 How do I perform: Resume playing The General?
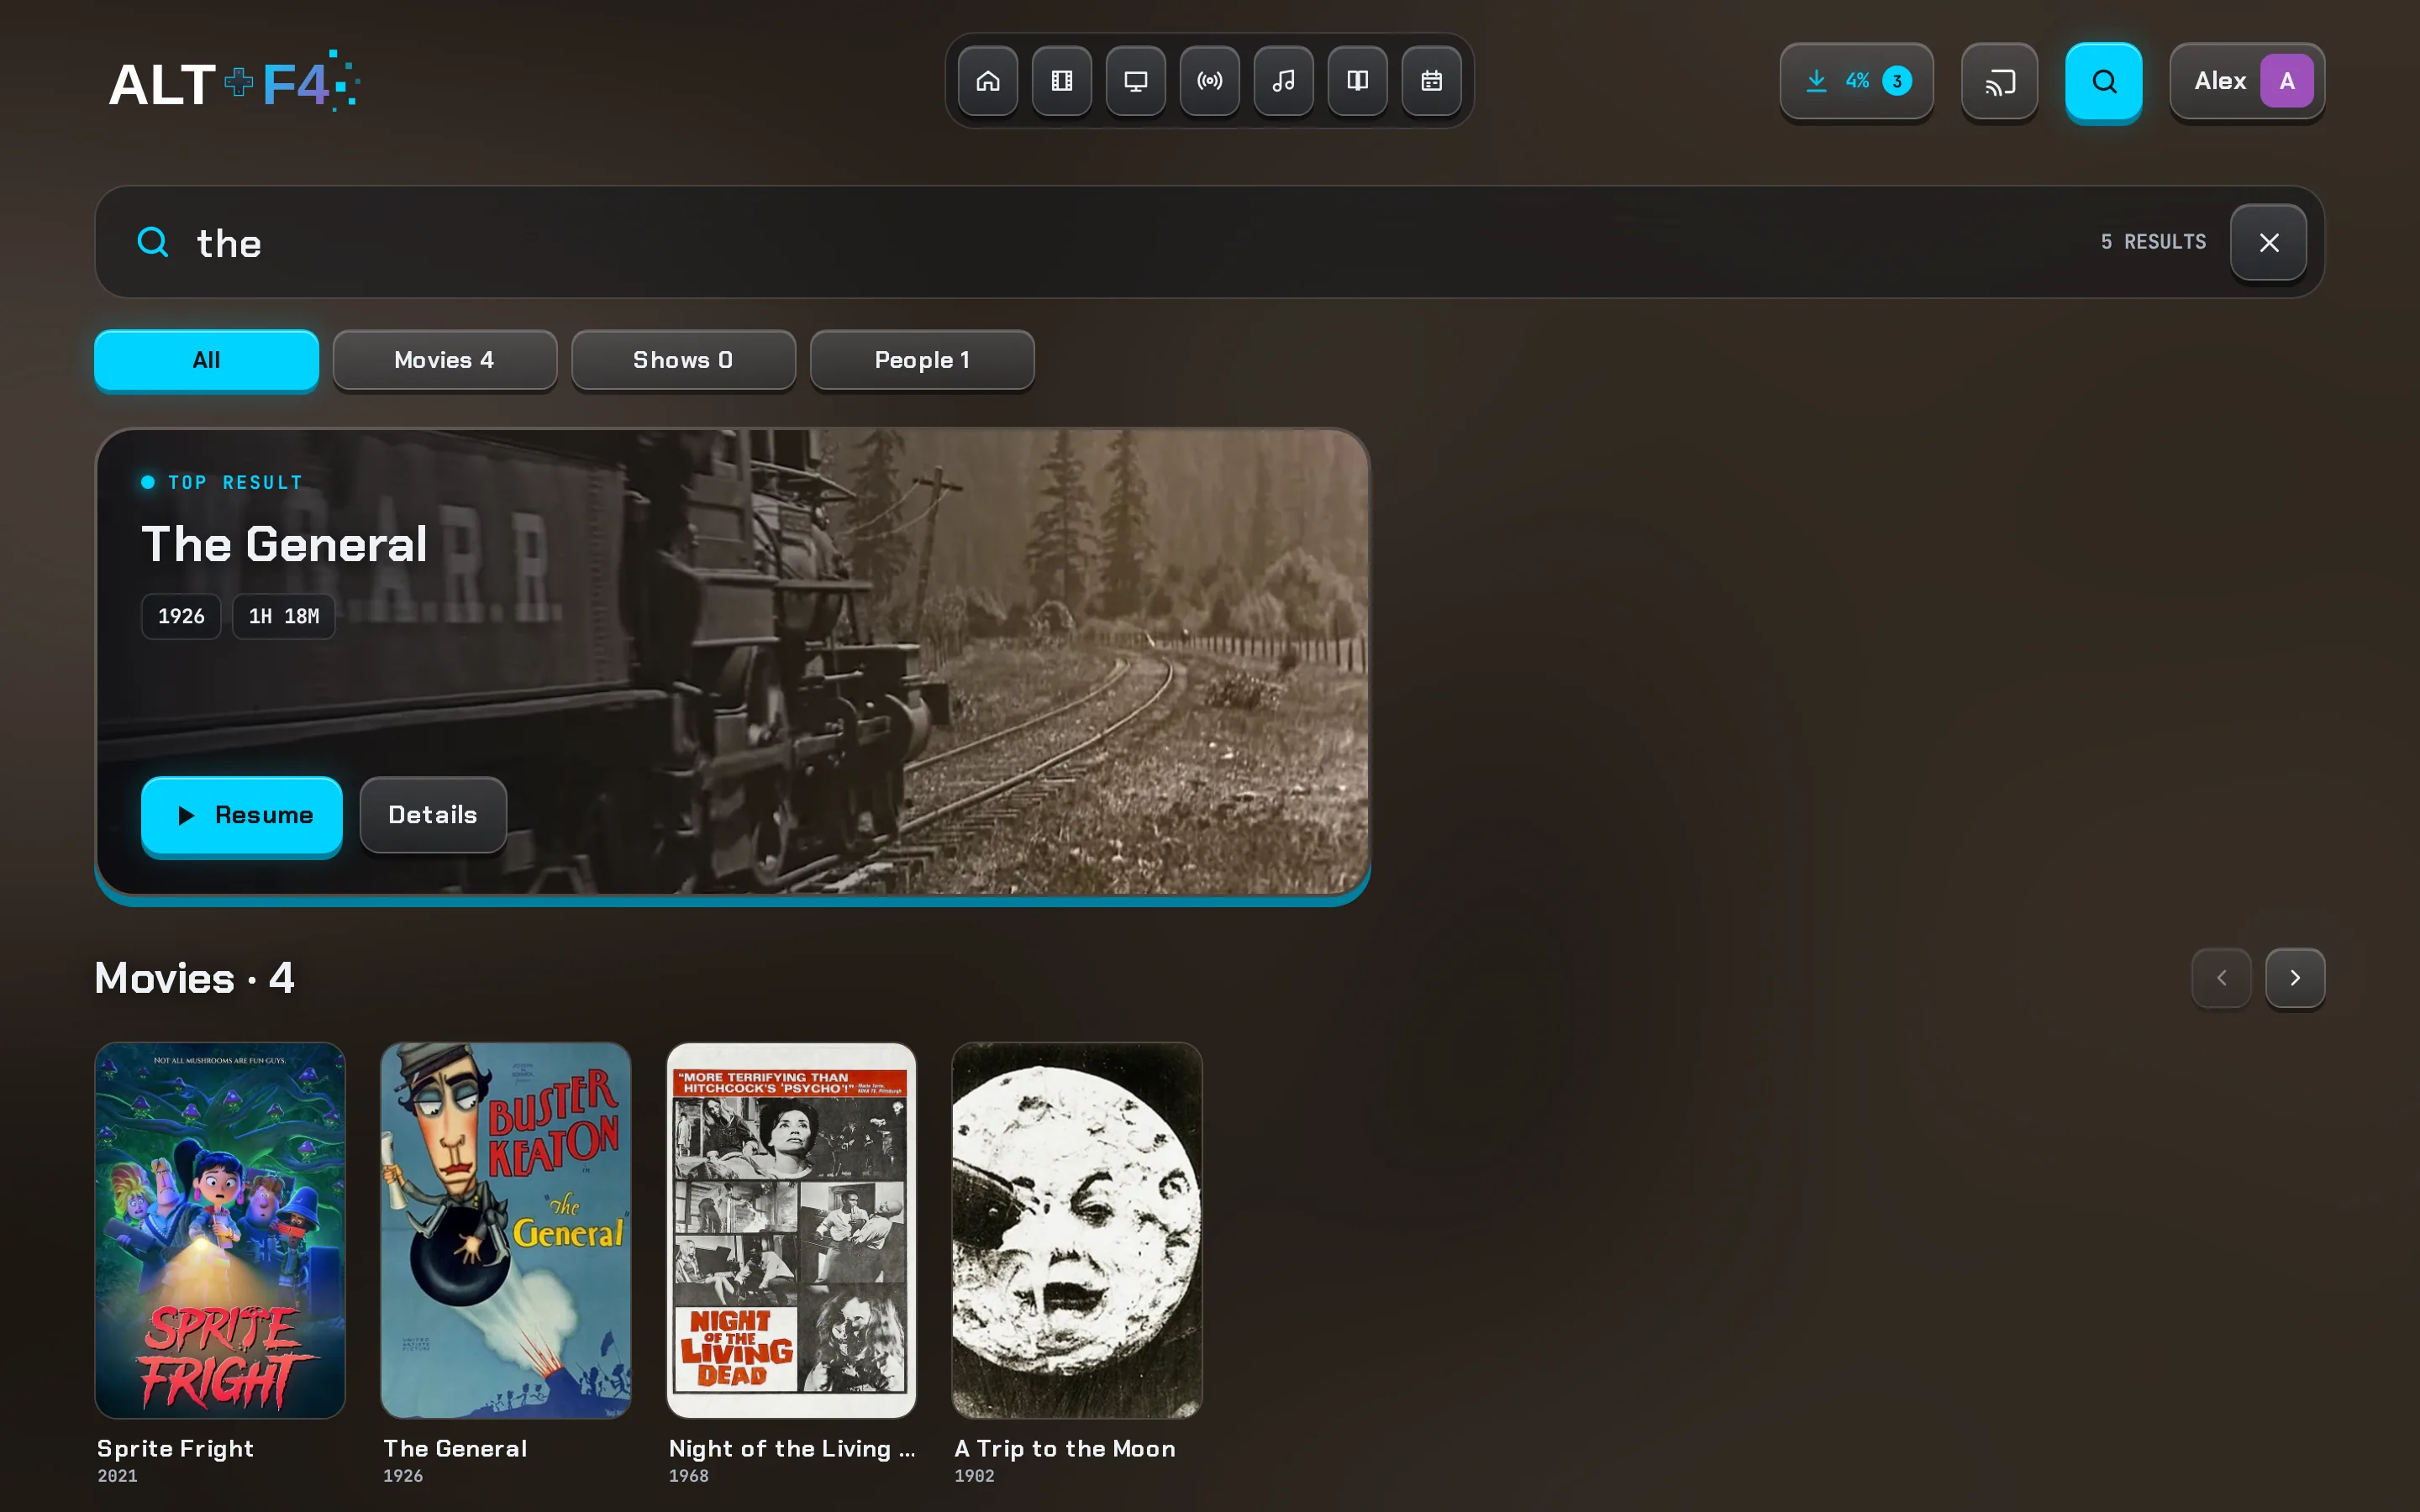pos(242,815)
